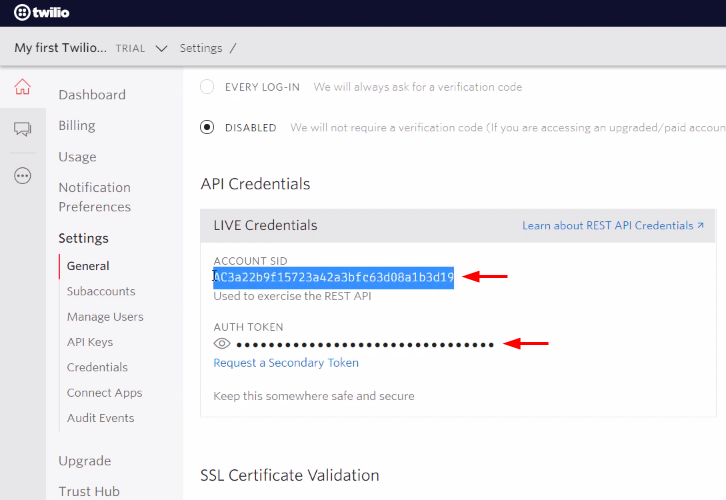This screenshot has height=500, width=726.
Task: Click the API Credentials heading
Action: point(255,184)
